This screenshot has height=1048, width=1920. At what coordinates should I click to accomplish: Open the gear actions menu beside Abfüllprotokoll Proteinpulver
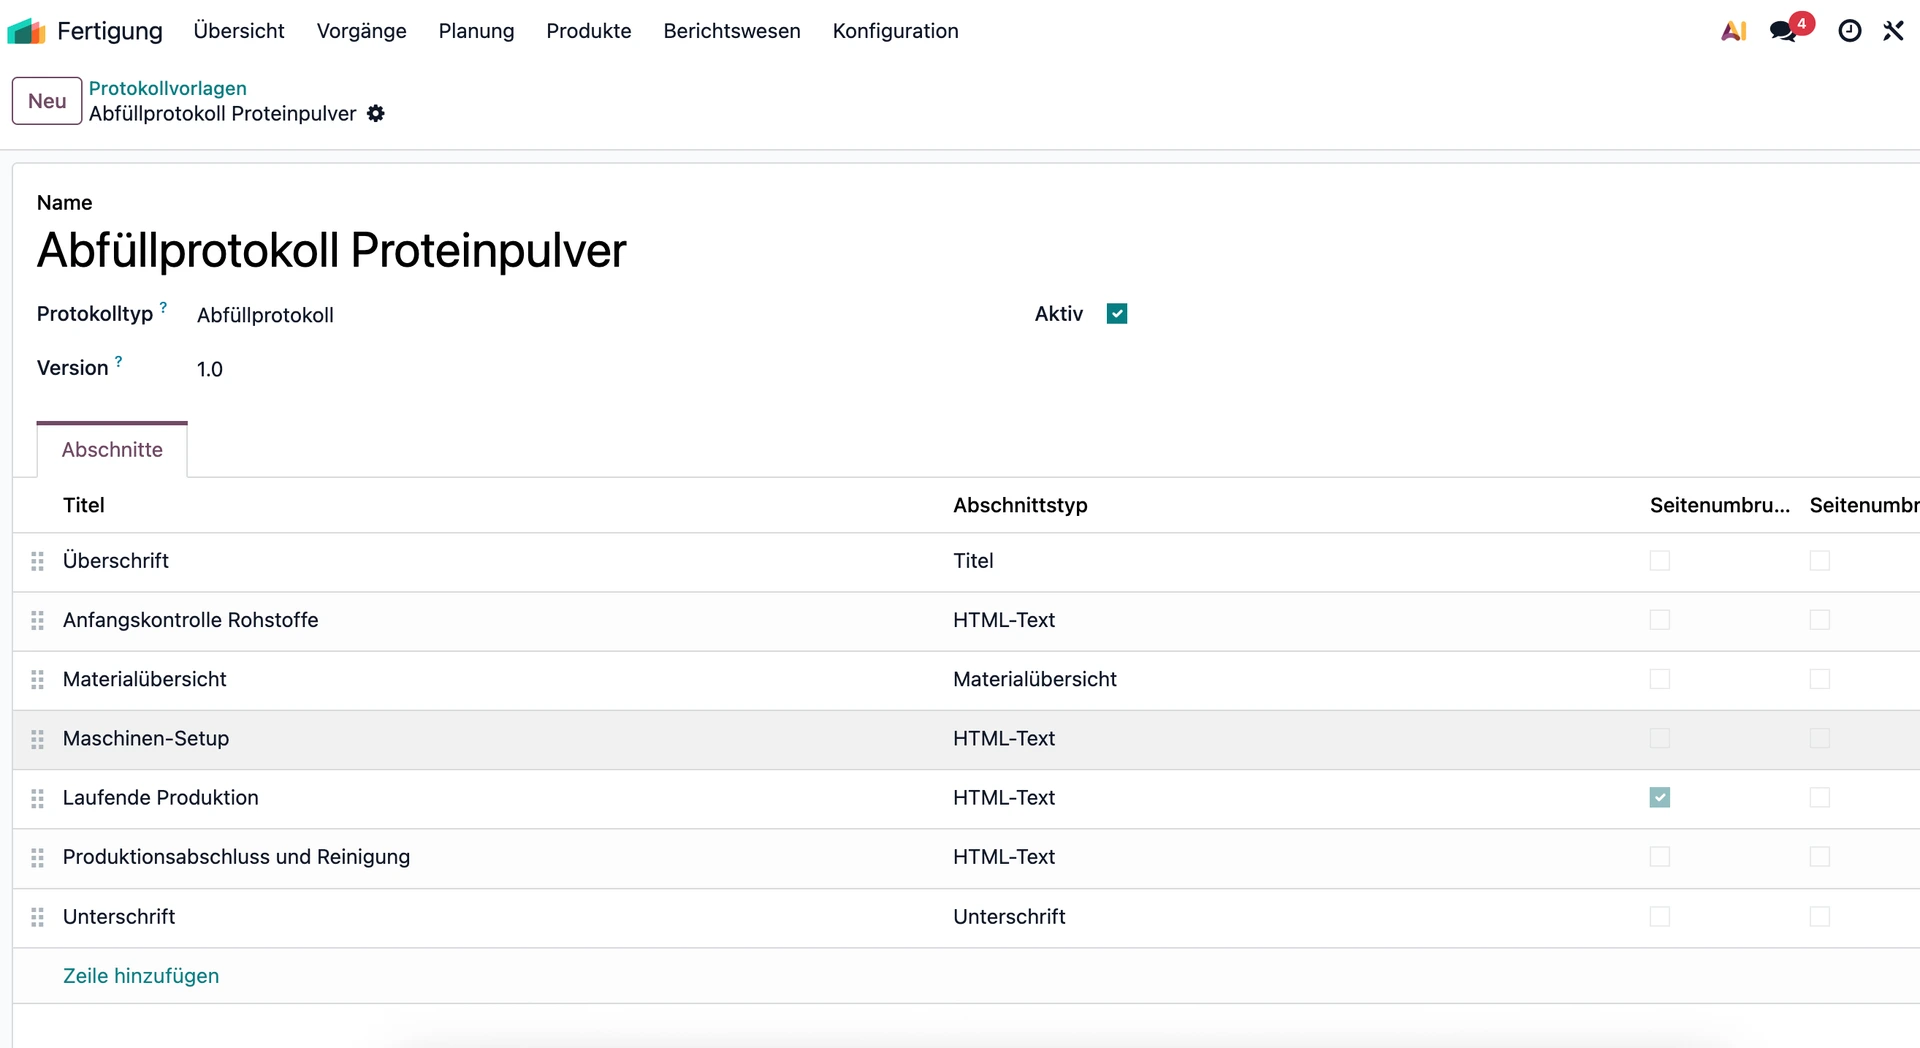pyautogui.click(x=376, y=113)
